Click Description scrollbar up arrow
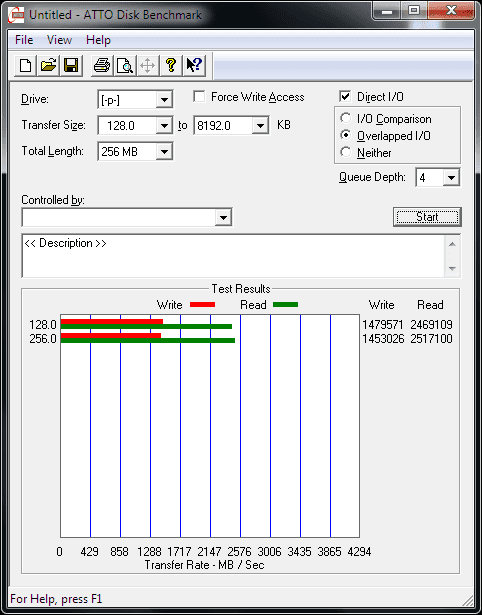Viewport: 482px width, 615px height. tap(452, 244)
